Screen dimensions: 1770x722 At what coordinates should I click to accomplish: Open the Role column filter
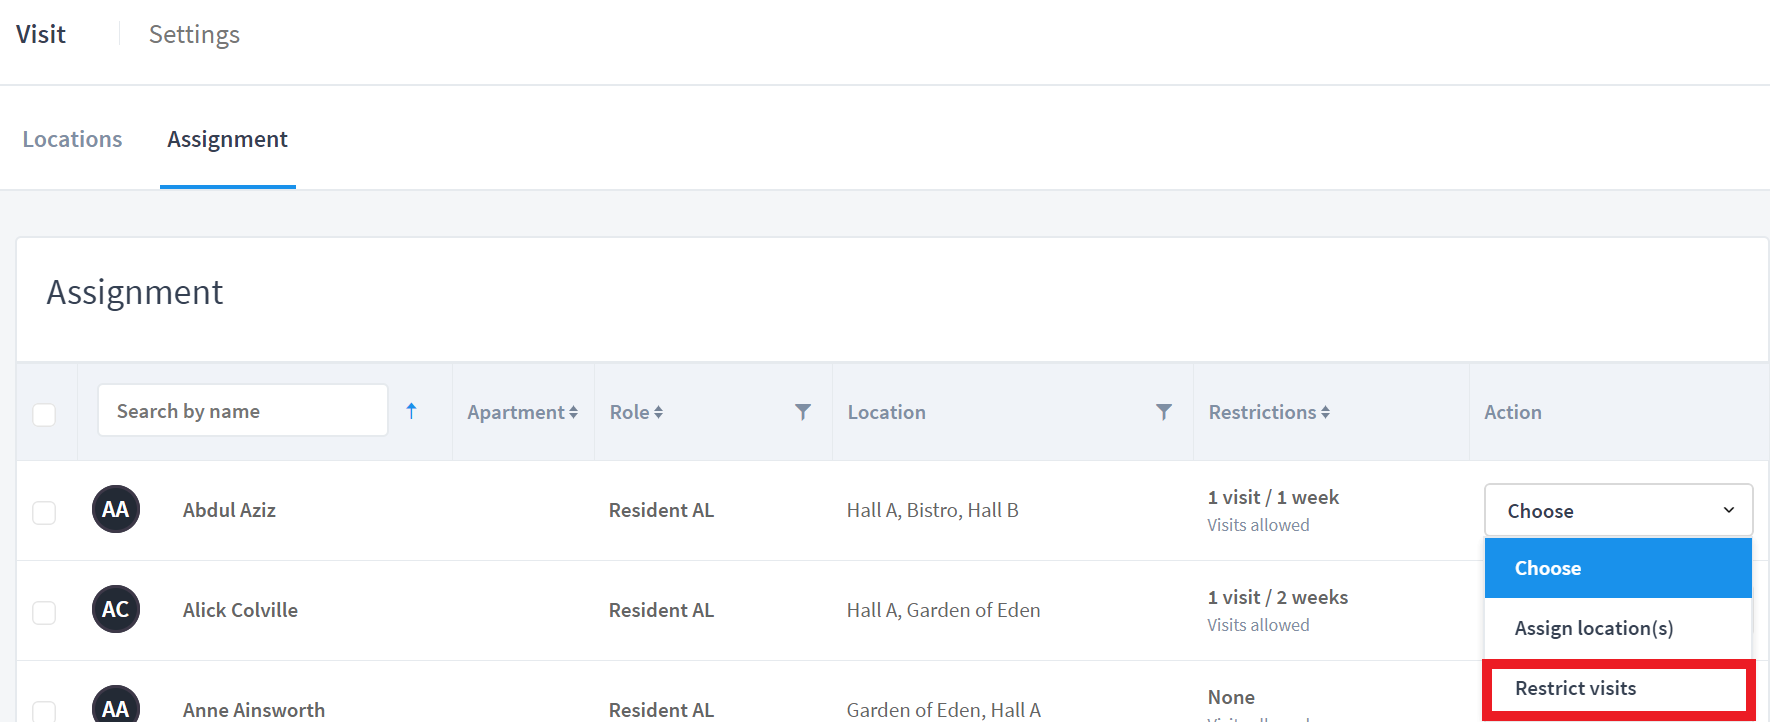coord(803,412)
